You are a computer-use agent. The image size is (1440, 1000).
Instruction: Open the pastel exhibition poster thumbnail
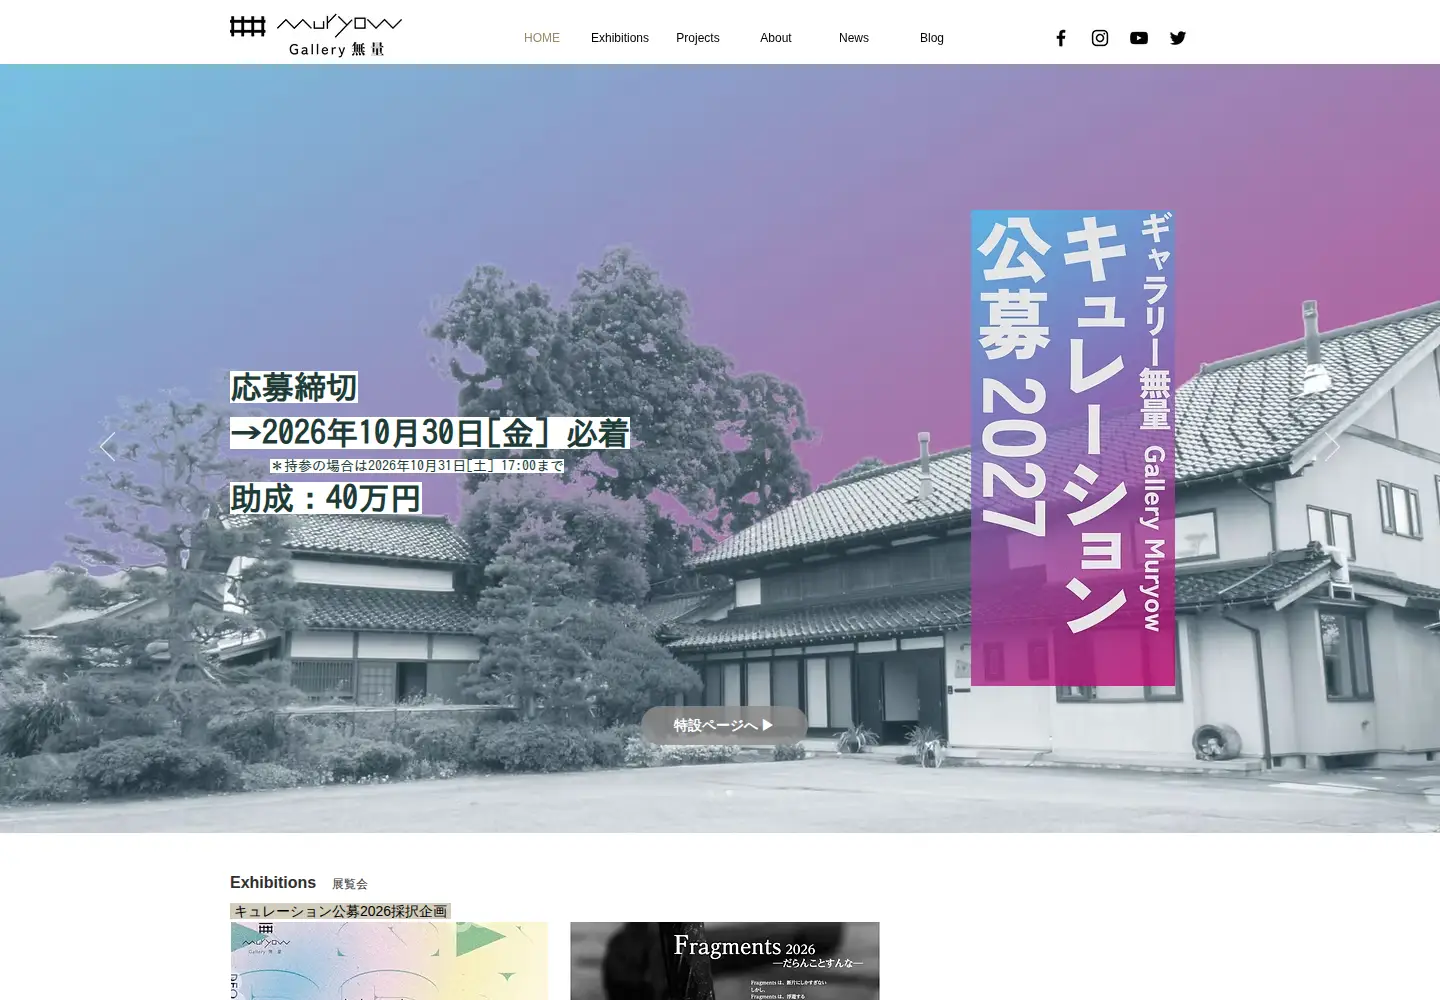(x=389, y=961)
